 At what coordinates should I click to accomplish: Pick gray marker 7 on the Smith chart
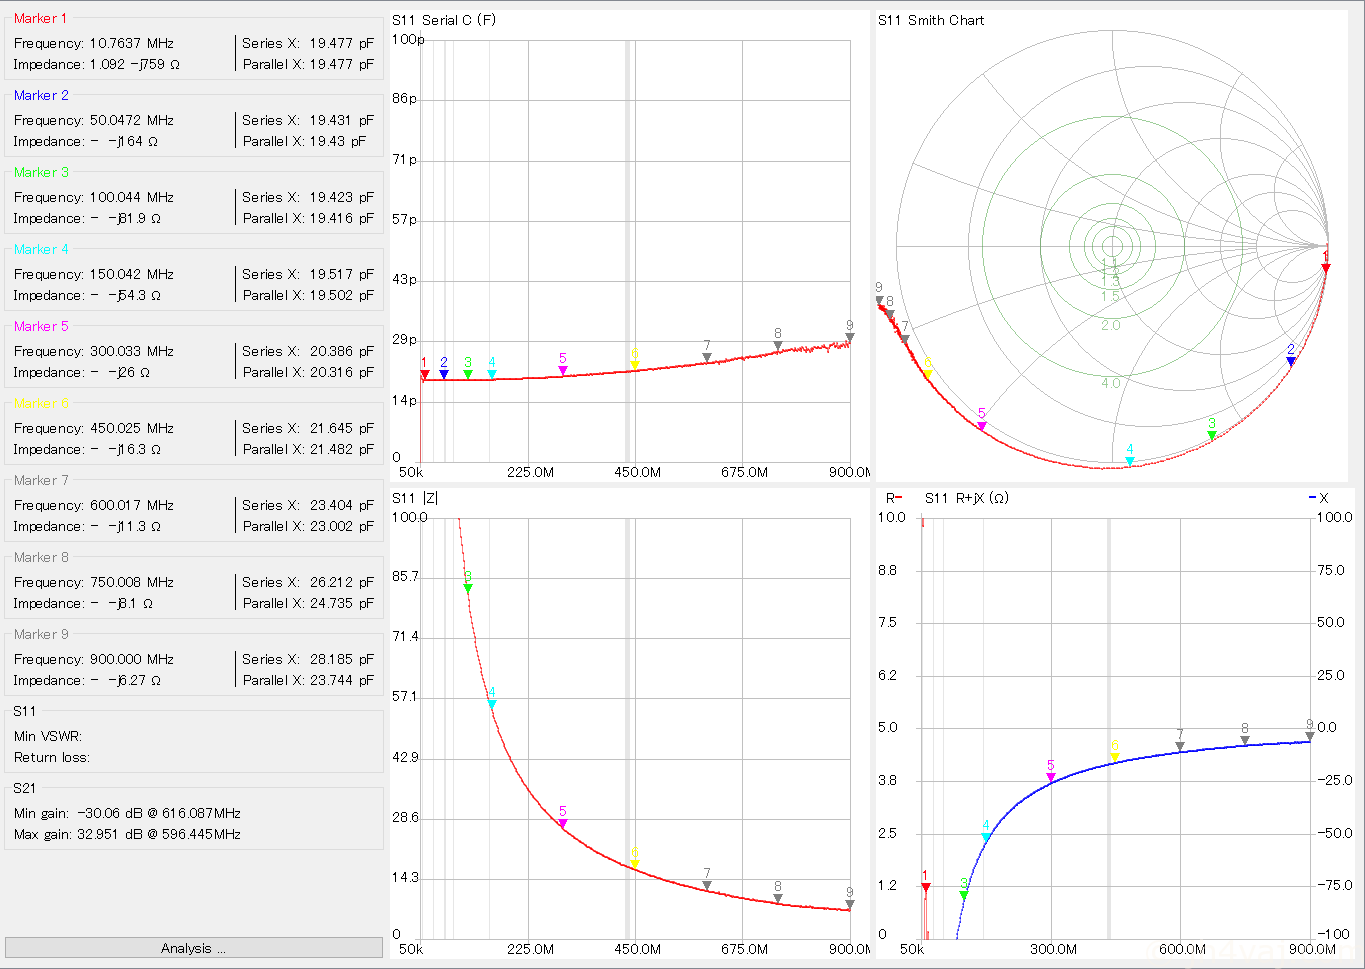tap(905, 339)
